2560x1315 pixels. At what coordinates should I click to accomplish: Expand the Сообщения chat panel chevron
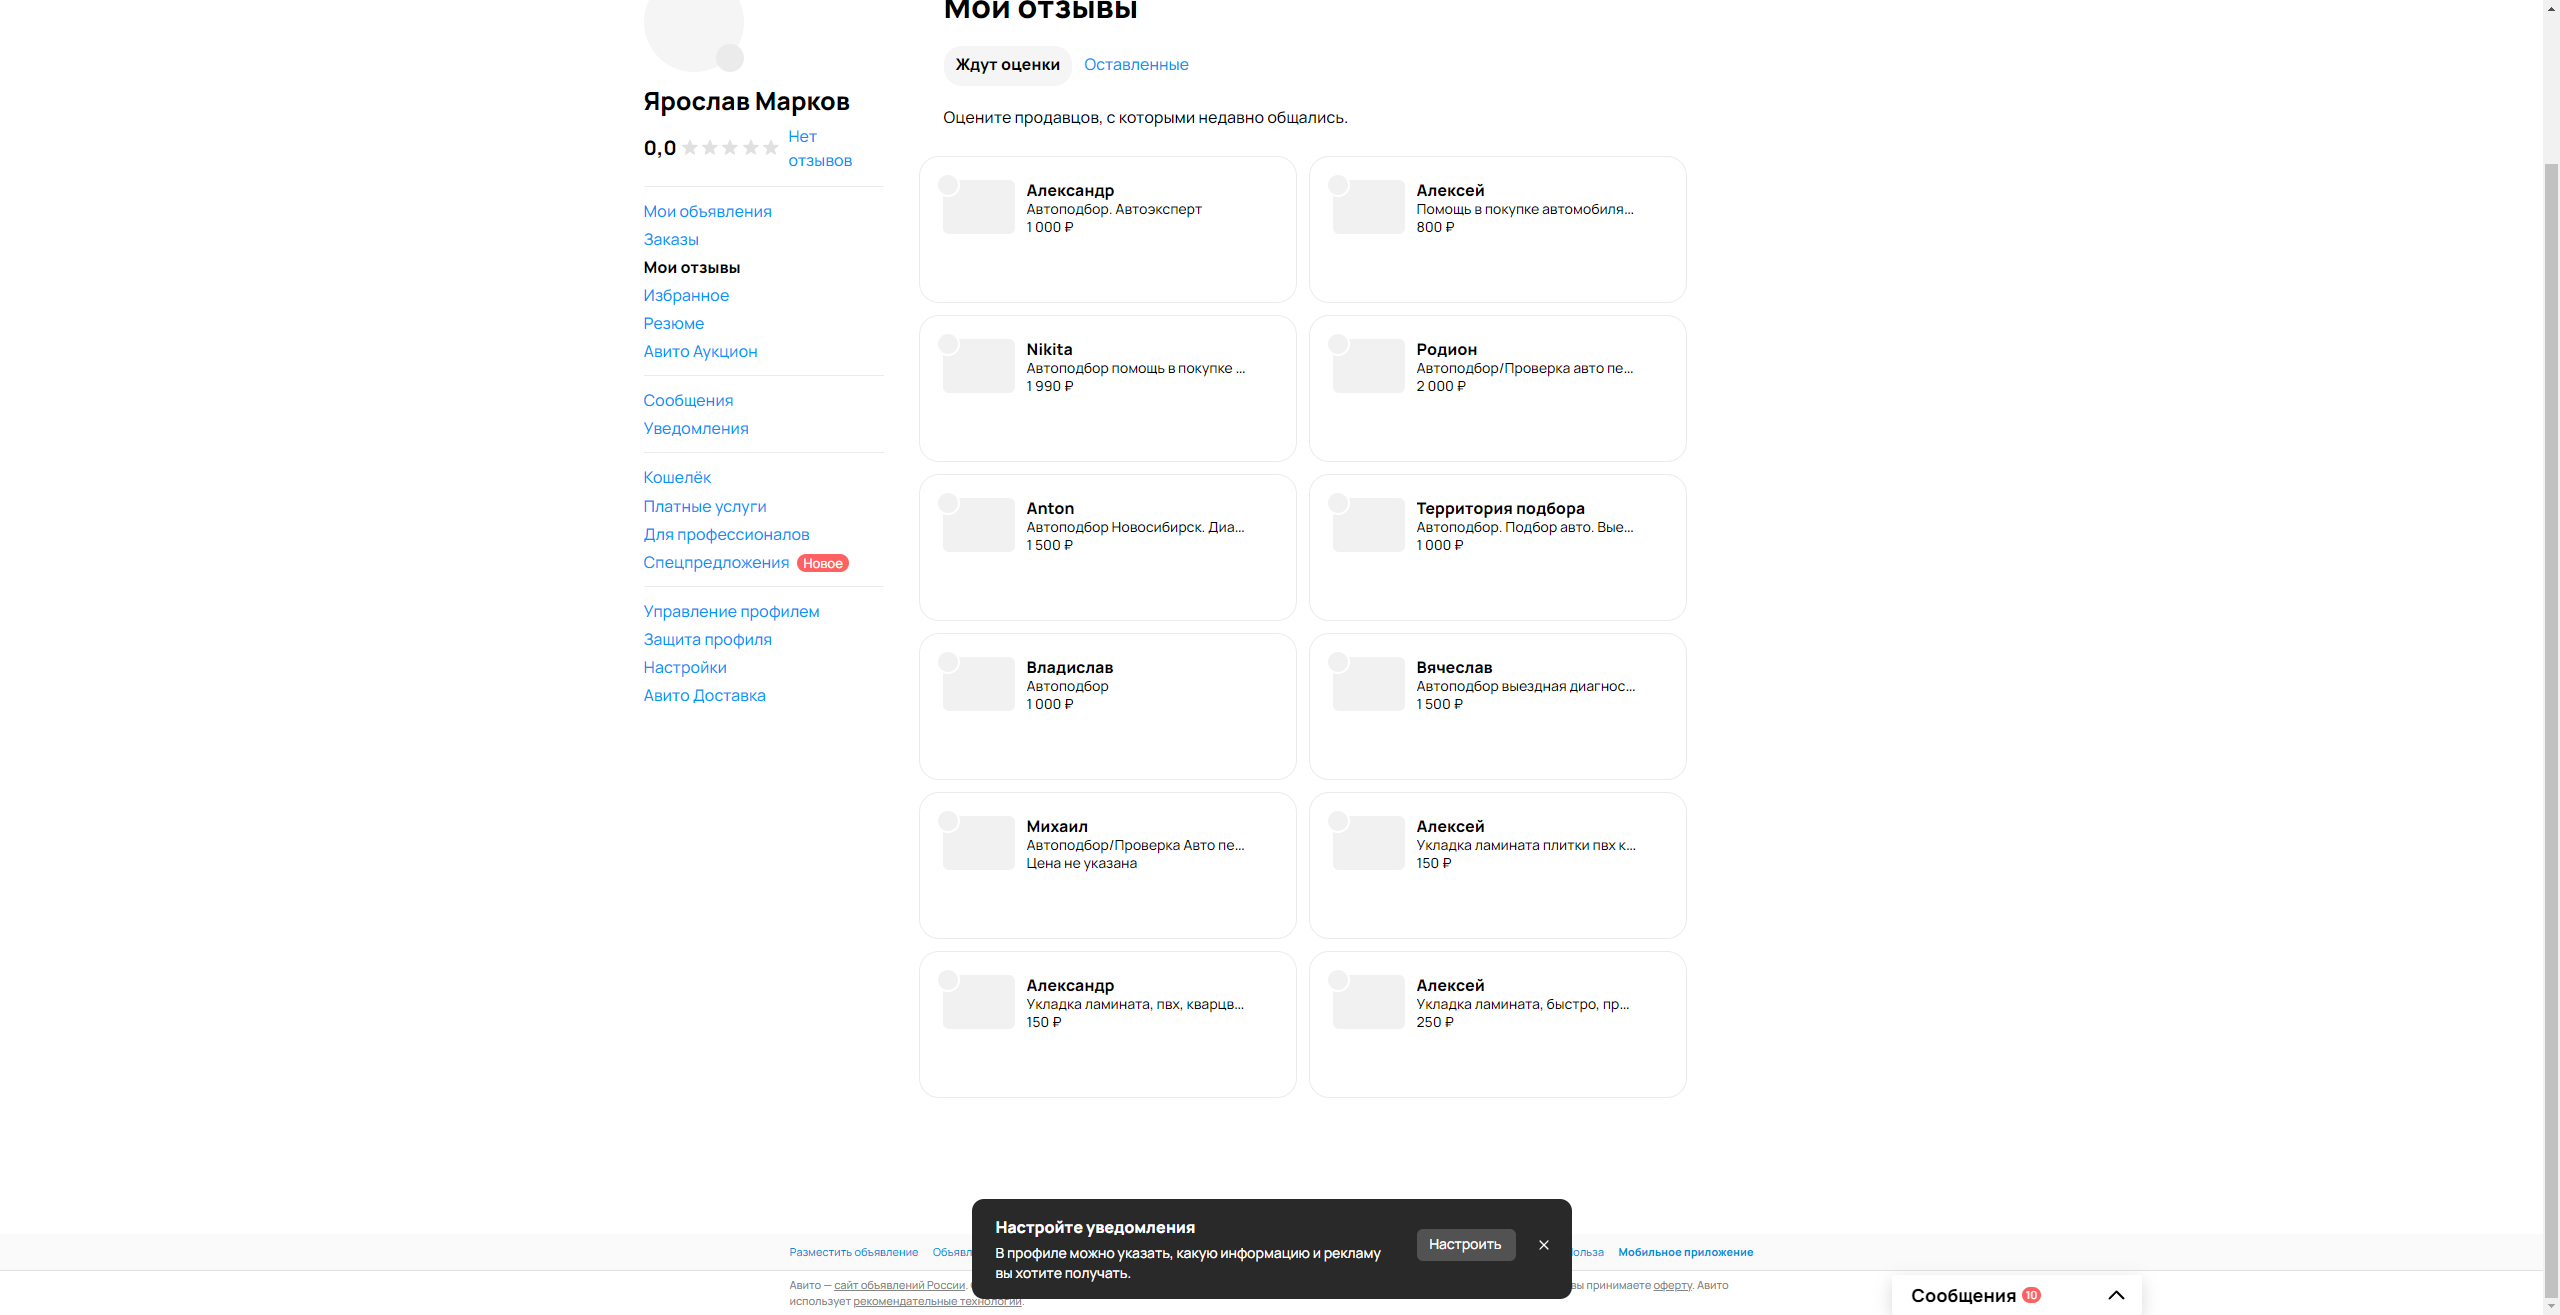tap(2116, 1295)
